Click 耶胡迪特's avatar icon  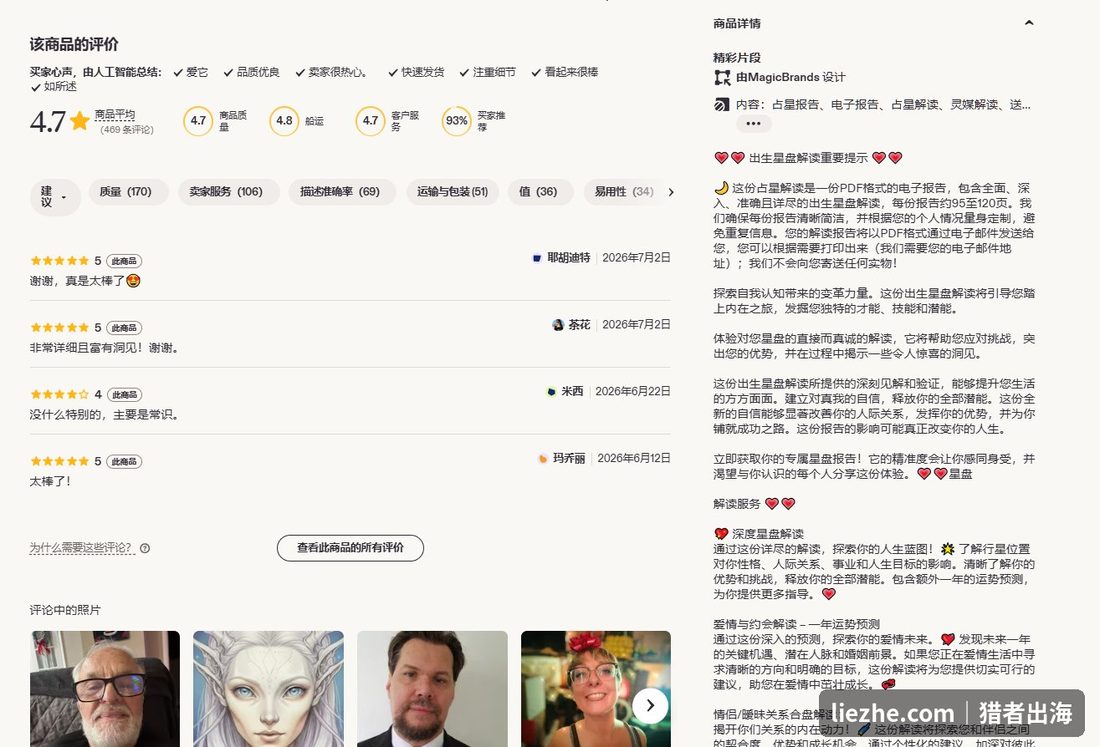537,258
